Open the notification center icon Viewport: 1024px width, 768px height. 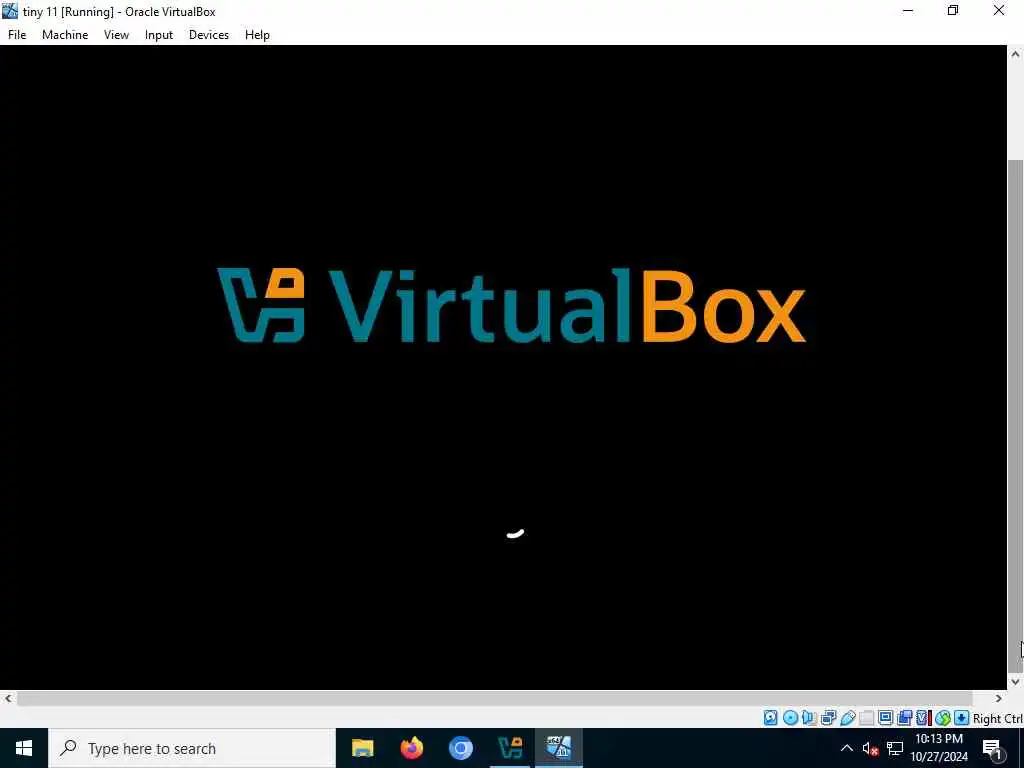coord(992,748)
